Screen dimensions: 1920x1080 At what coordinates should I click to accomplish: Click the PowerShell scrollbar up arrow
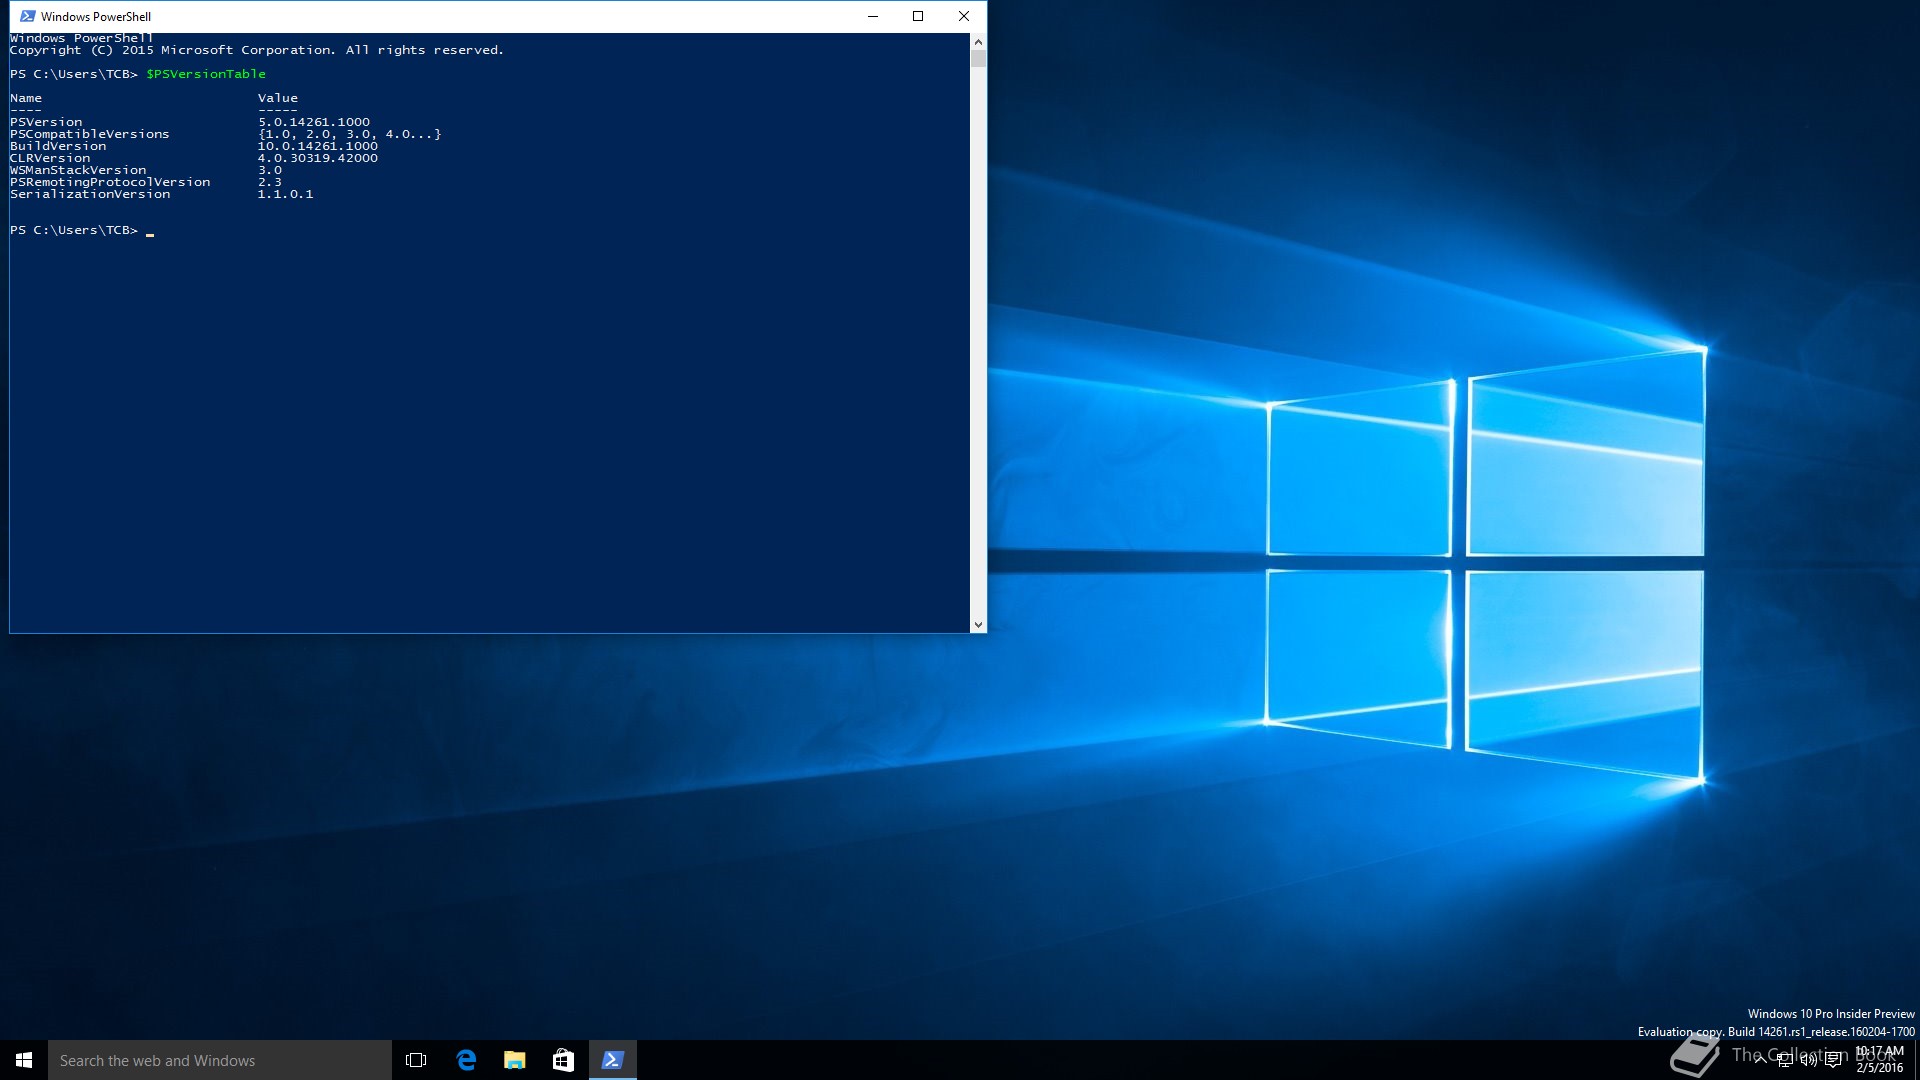click(x=978, y=41)
